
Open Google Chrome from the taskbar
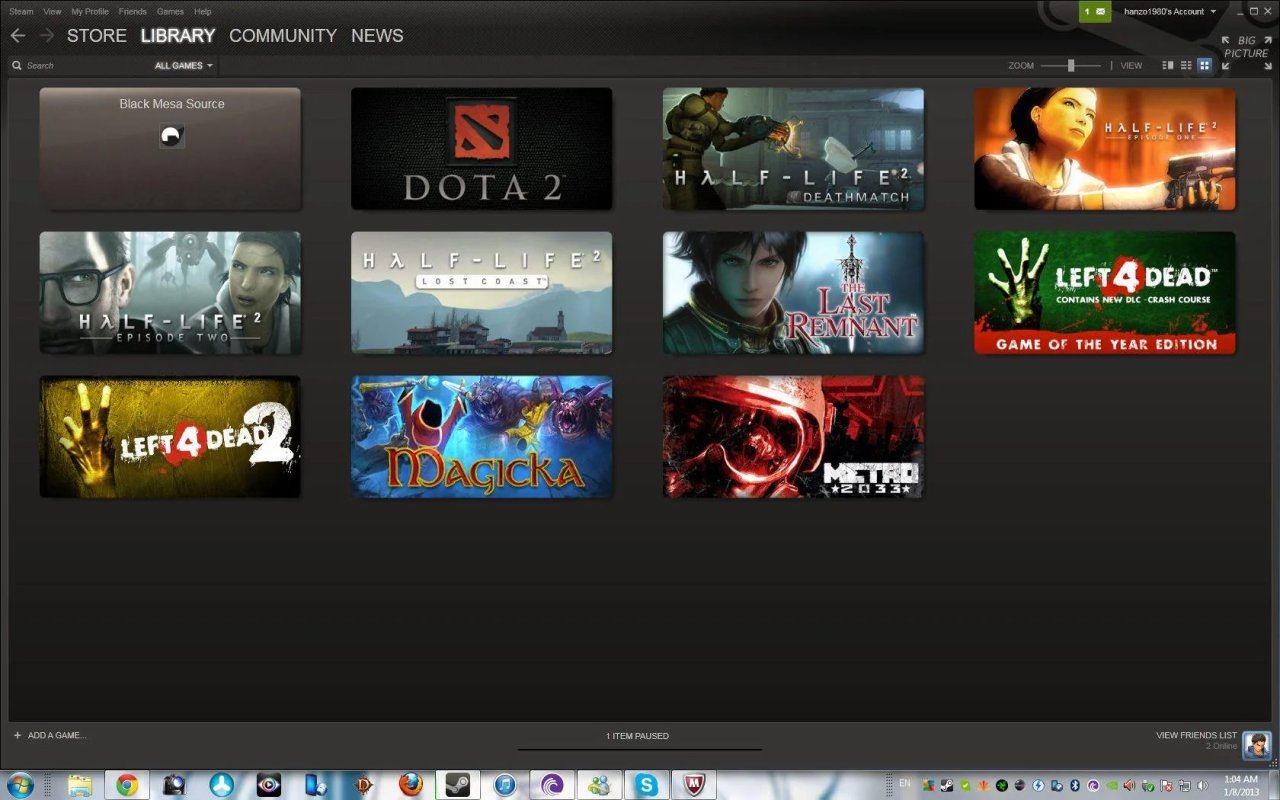click(127, 785)
